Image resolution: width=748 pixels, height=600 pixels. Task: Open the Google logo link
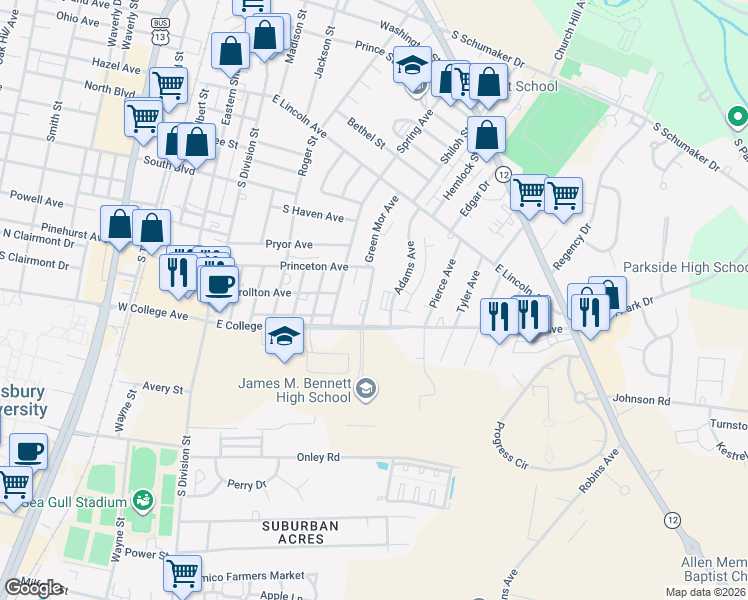tap(34, 589)
